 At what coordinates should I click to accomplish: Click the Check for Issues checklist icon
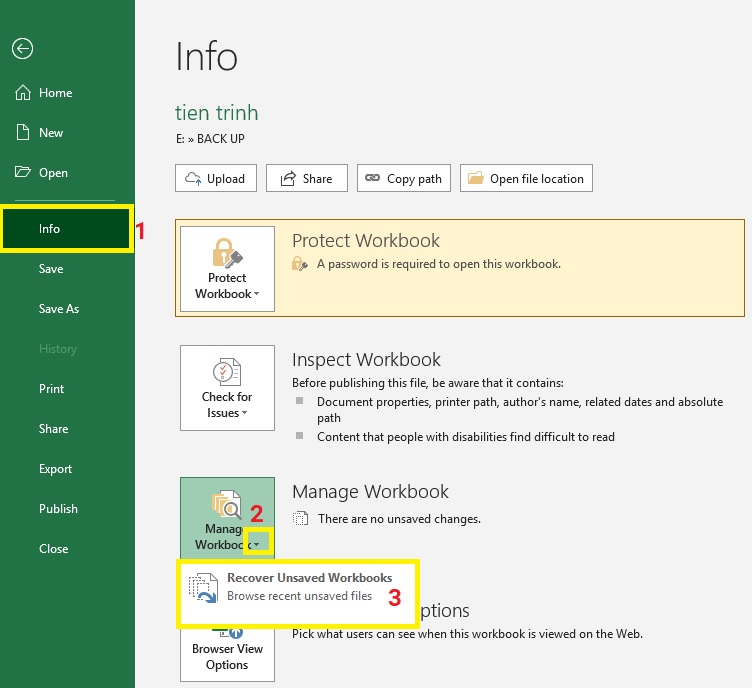[x=227, y=372]
